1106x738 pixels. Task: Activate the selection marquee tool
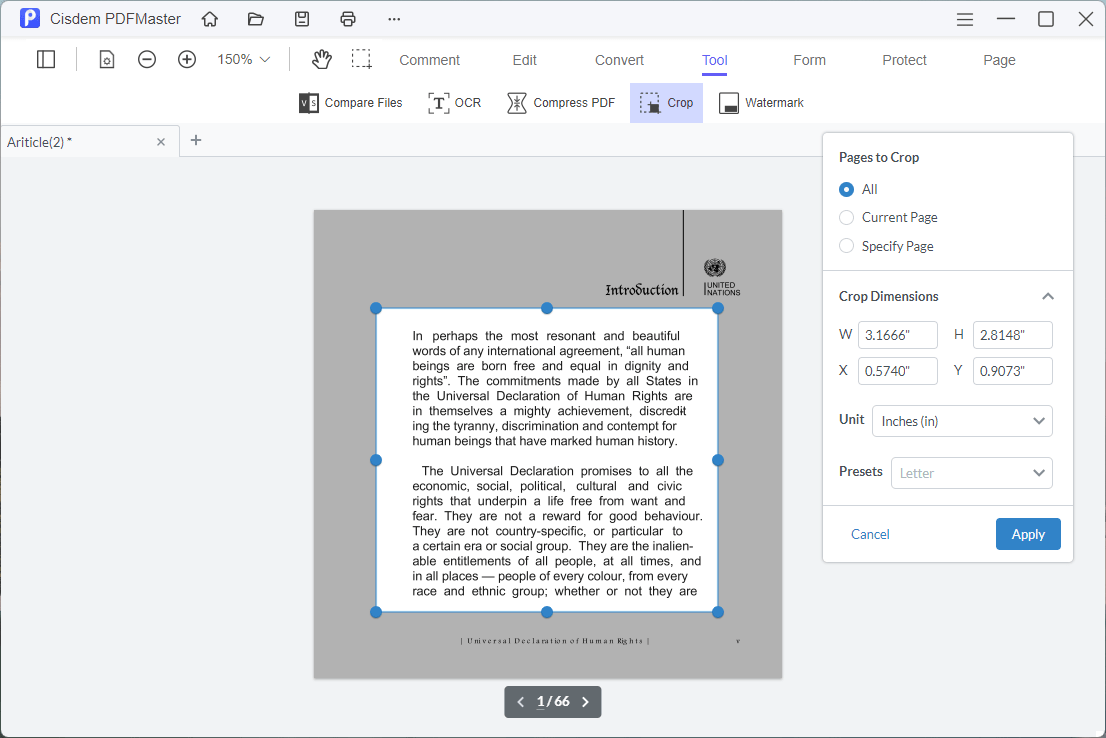pos(362,59)
